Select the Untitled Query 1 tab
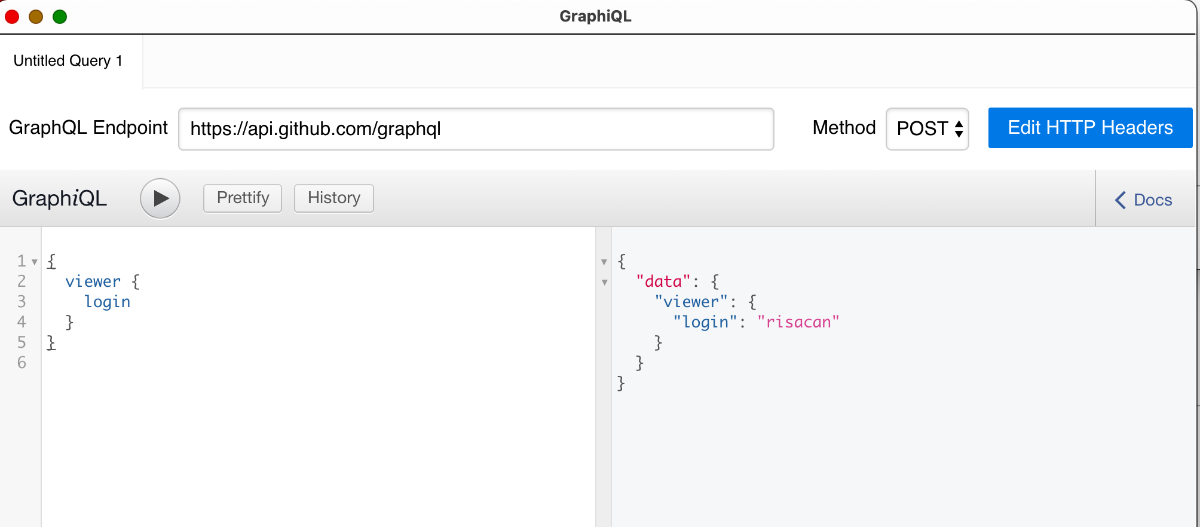Screen dimensions: 1200x527 (68, 61)
